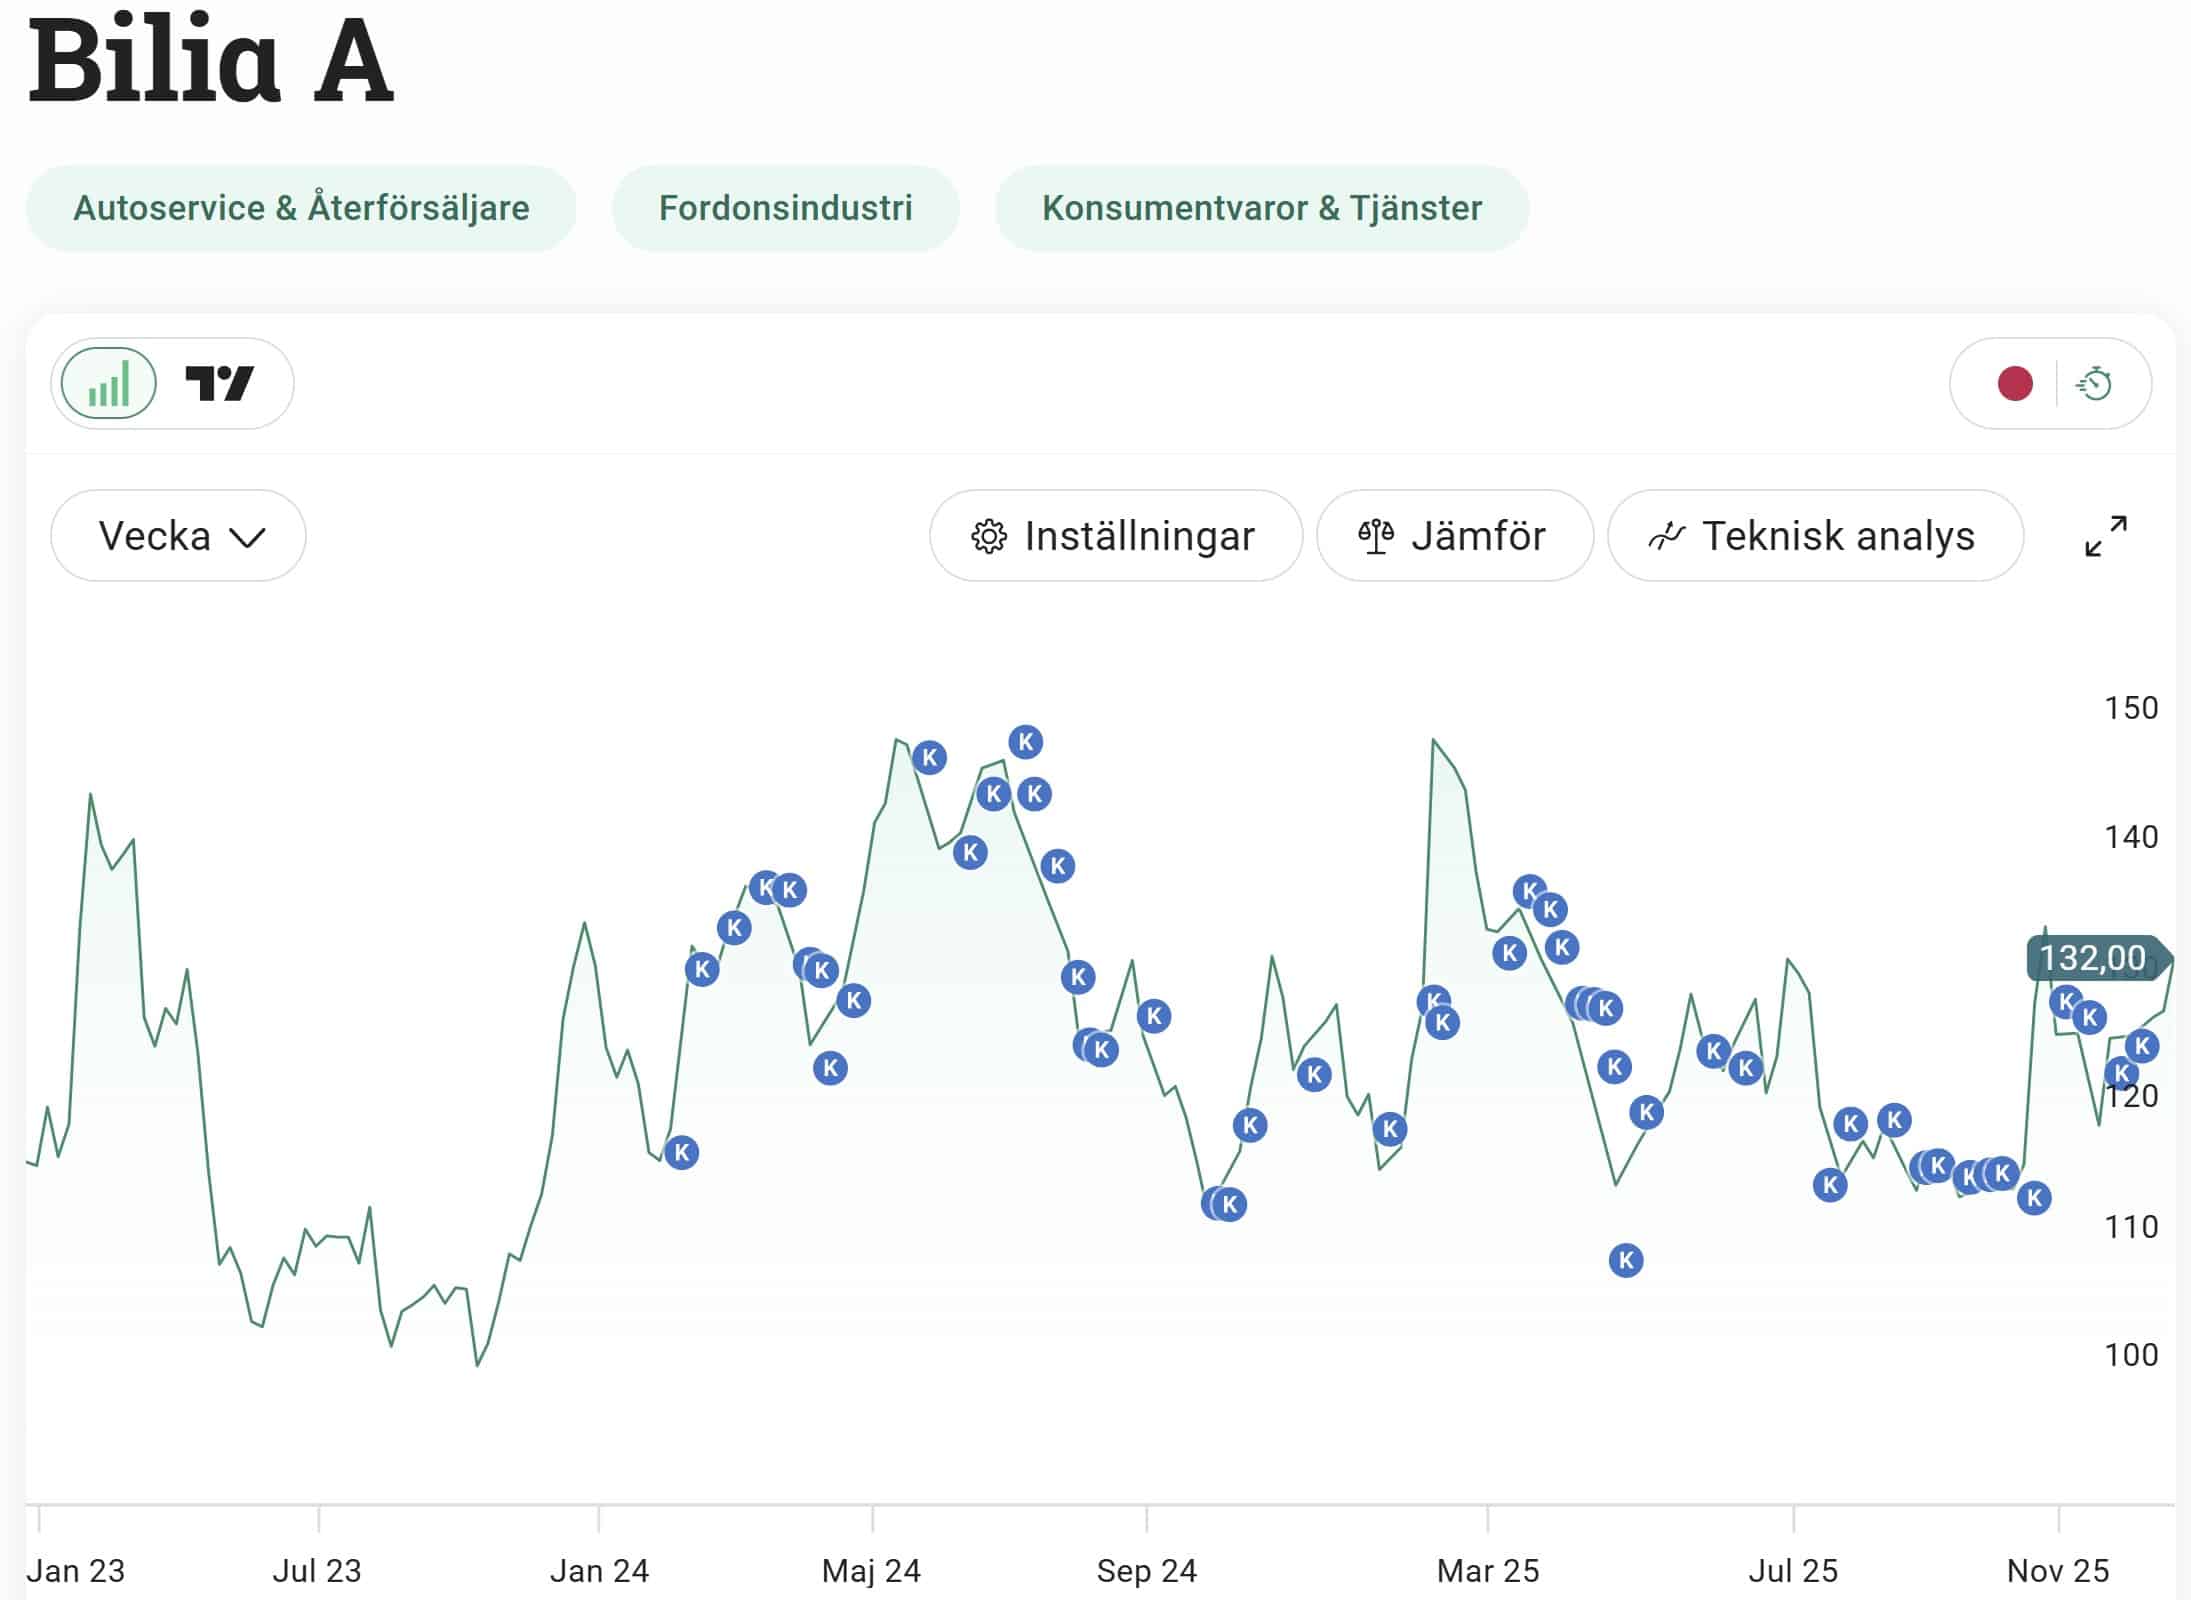Click the scales icon in Jämför
This screenshot has height=1600, width=2191.
pos(1376,537)
